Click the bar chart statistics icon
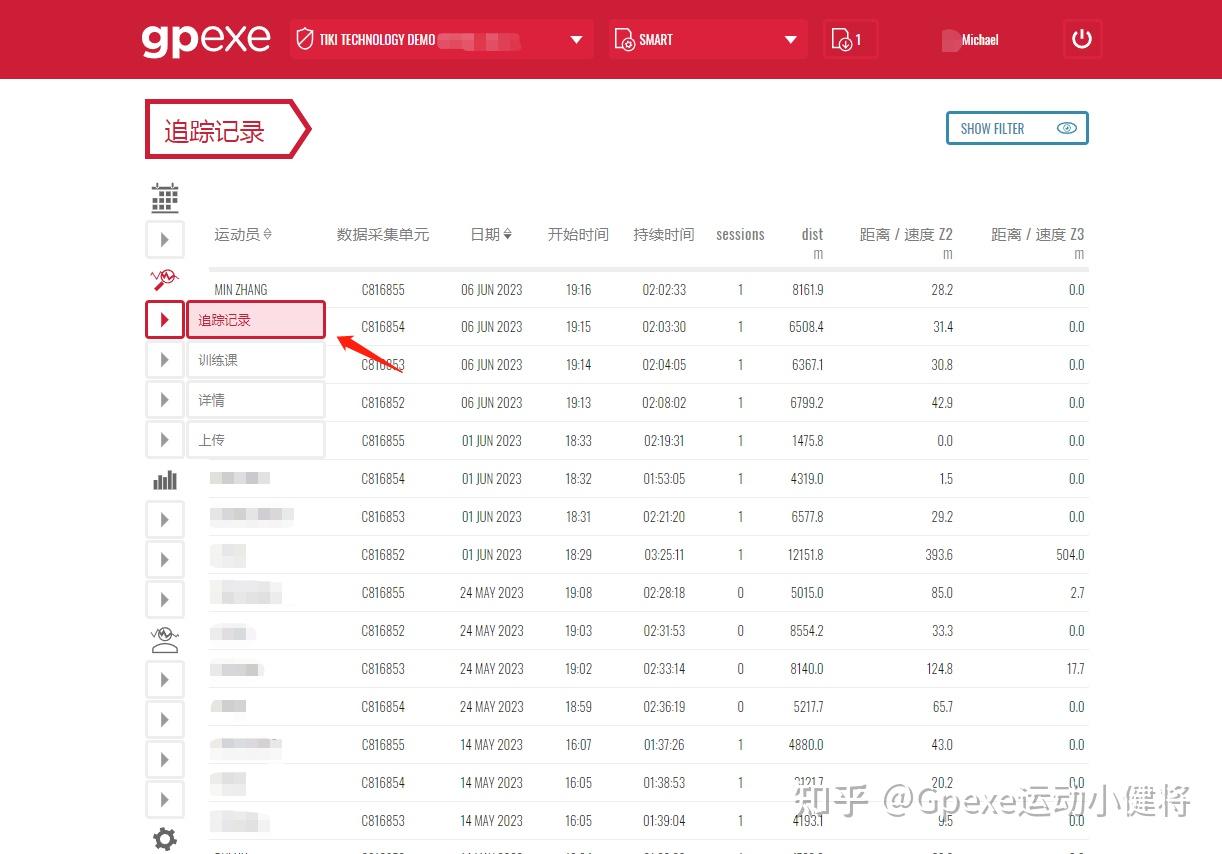Viewport: 1222px width, 854px height. click(x=164, y=479)
